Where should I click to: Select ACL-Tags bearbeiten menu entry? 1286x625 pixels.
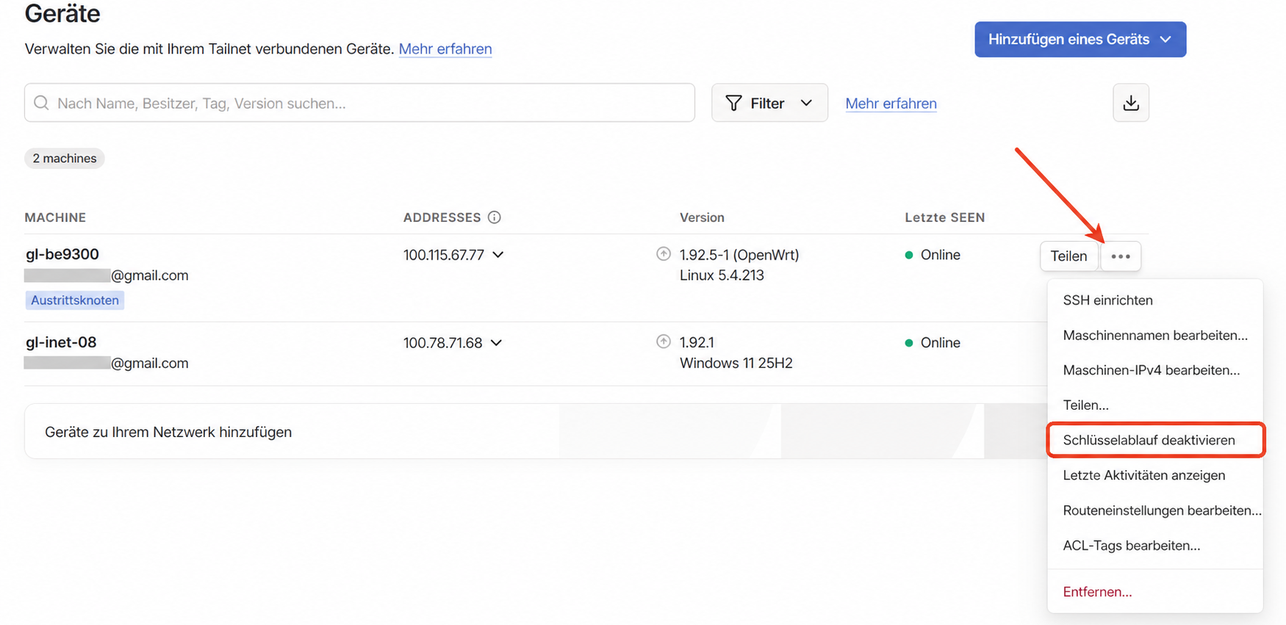(1131, 545)
